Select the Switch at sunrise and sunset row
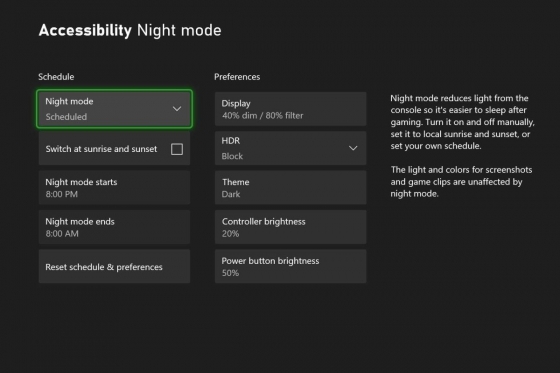560x373 pixels. coord(114,149)
